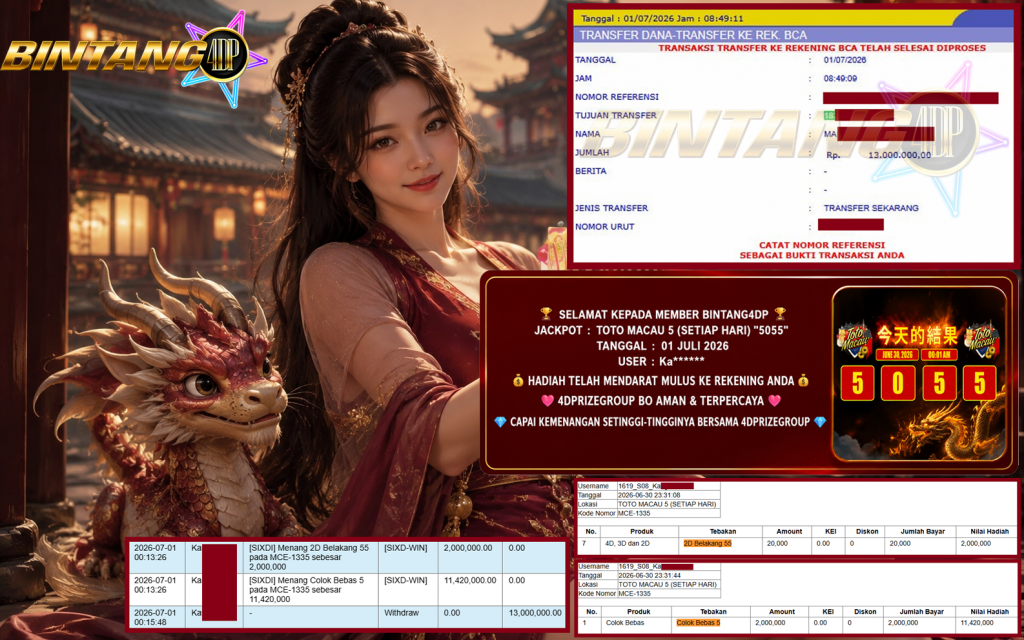Click the NAMA label in the receipt
1024x640 pixels.
pyautogui.click(x=587, y=133)
